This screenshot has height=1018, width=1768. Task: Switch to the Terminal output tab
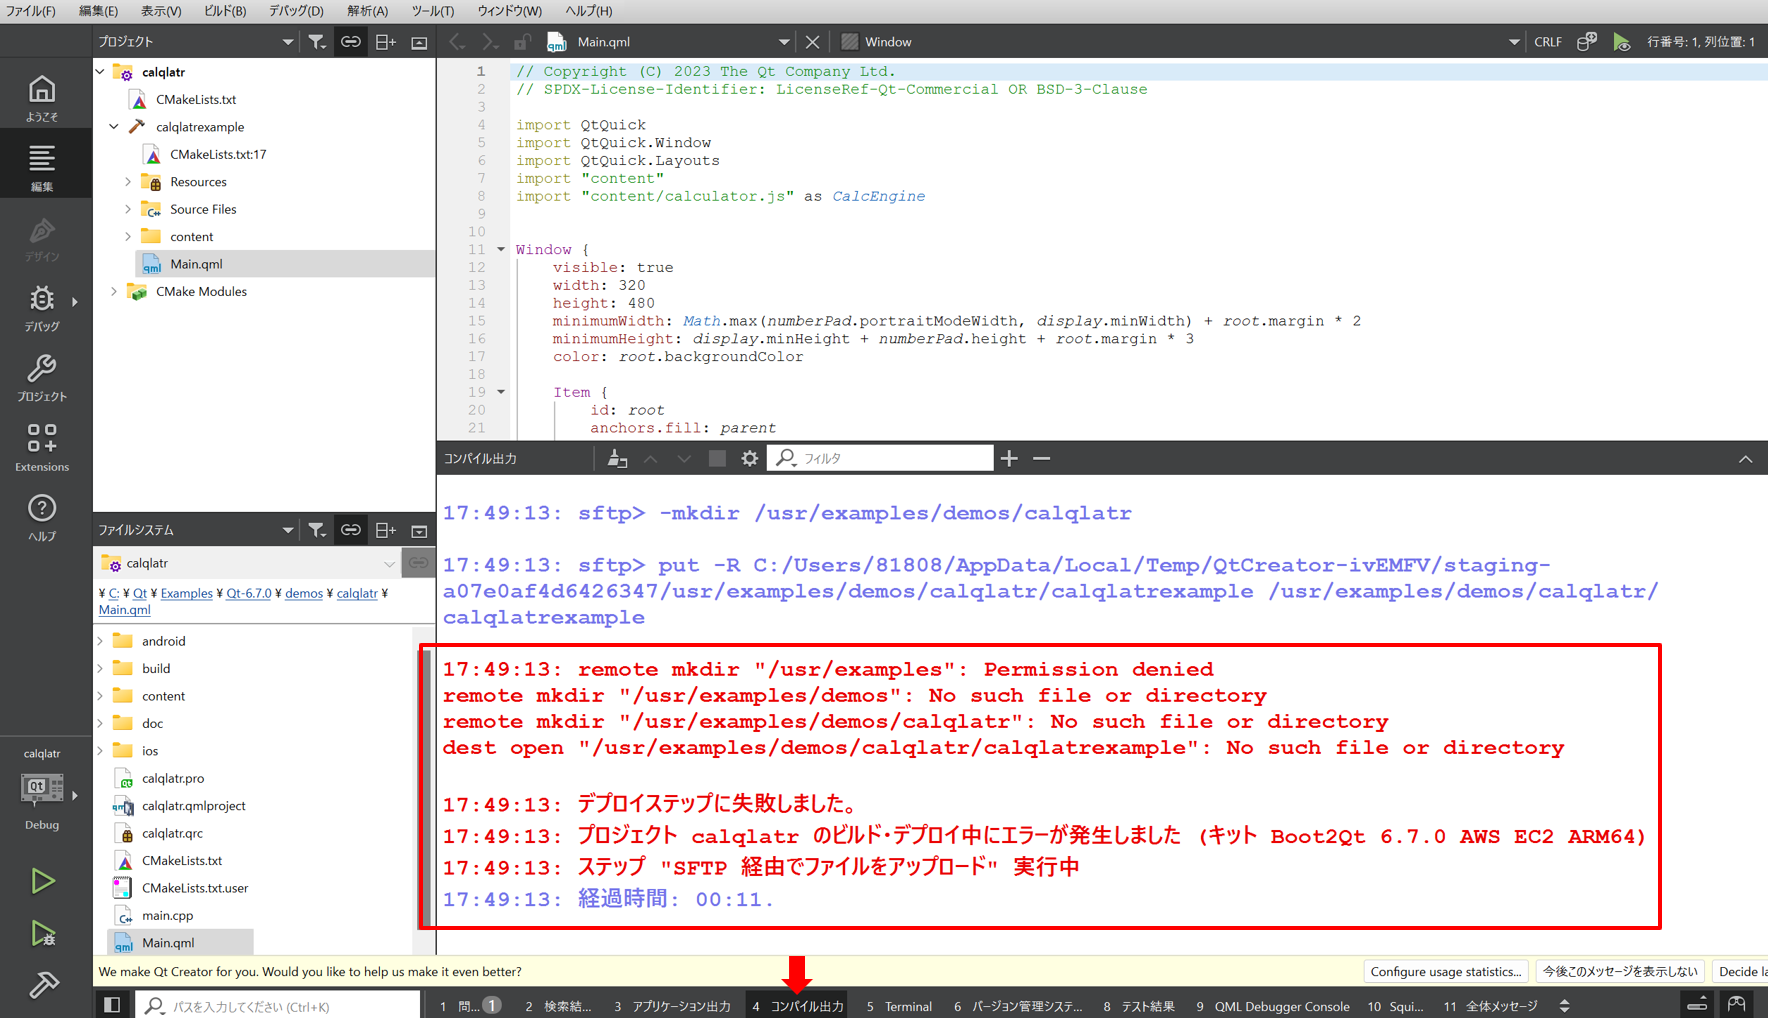click(x=899, y=1006)
